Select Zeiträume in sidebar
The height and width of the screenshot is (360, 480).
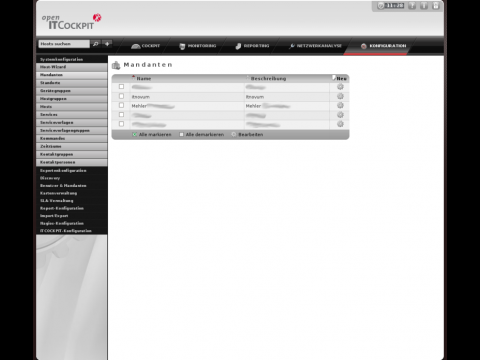[72, 146]
